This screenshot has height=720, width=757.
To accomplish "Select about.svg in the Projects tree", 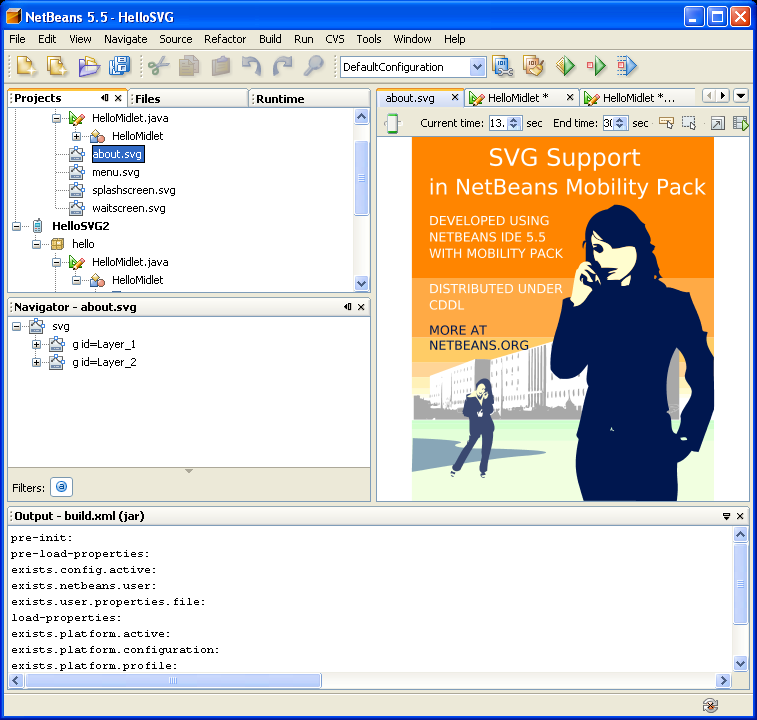I will [x=117, y=154].
